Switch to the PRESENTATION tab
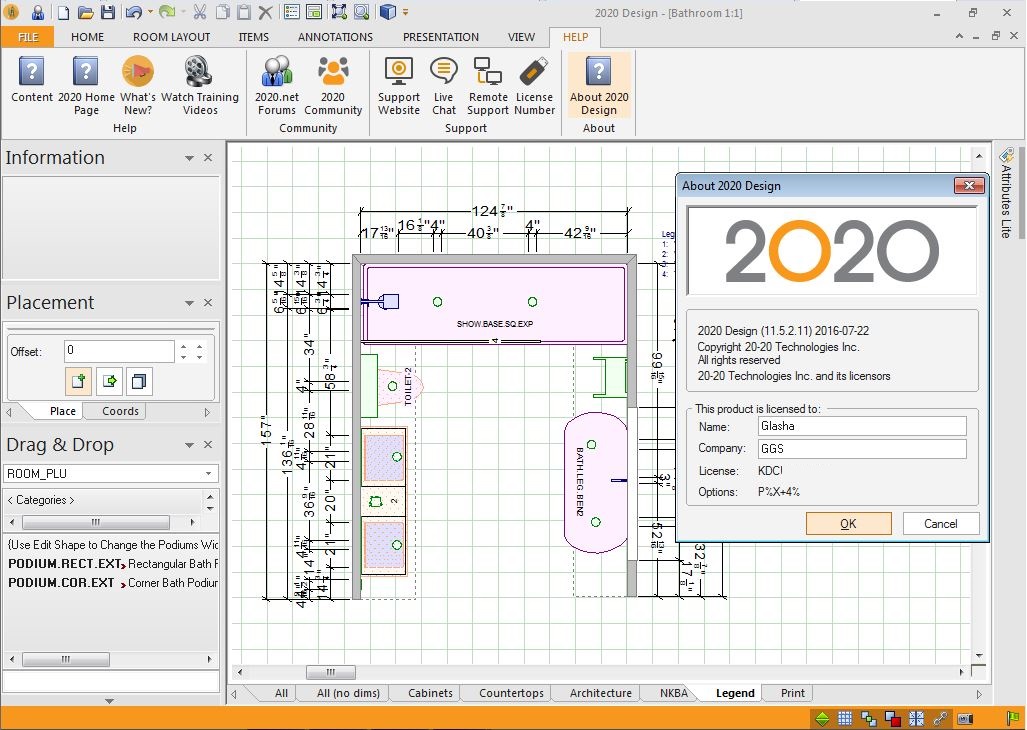 [440, 37]
